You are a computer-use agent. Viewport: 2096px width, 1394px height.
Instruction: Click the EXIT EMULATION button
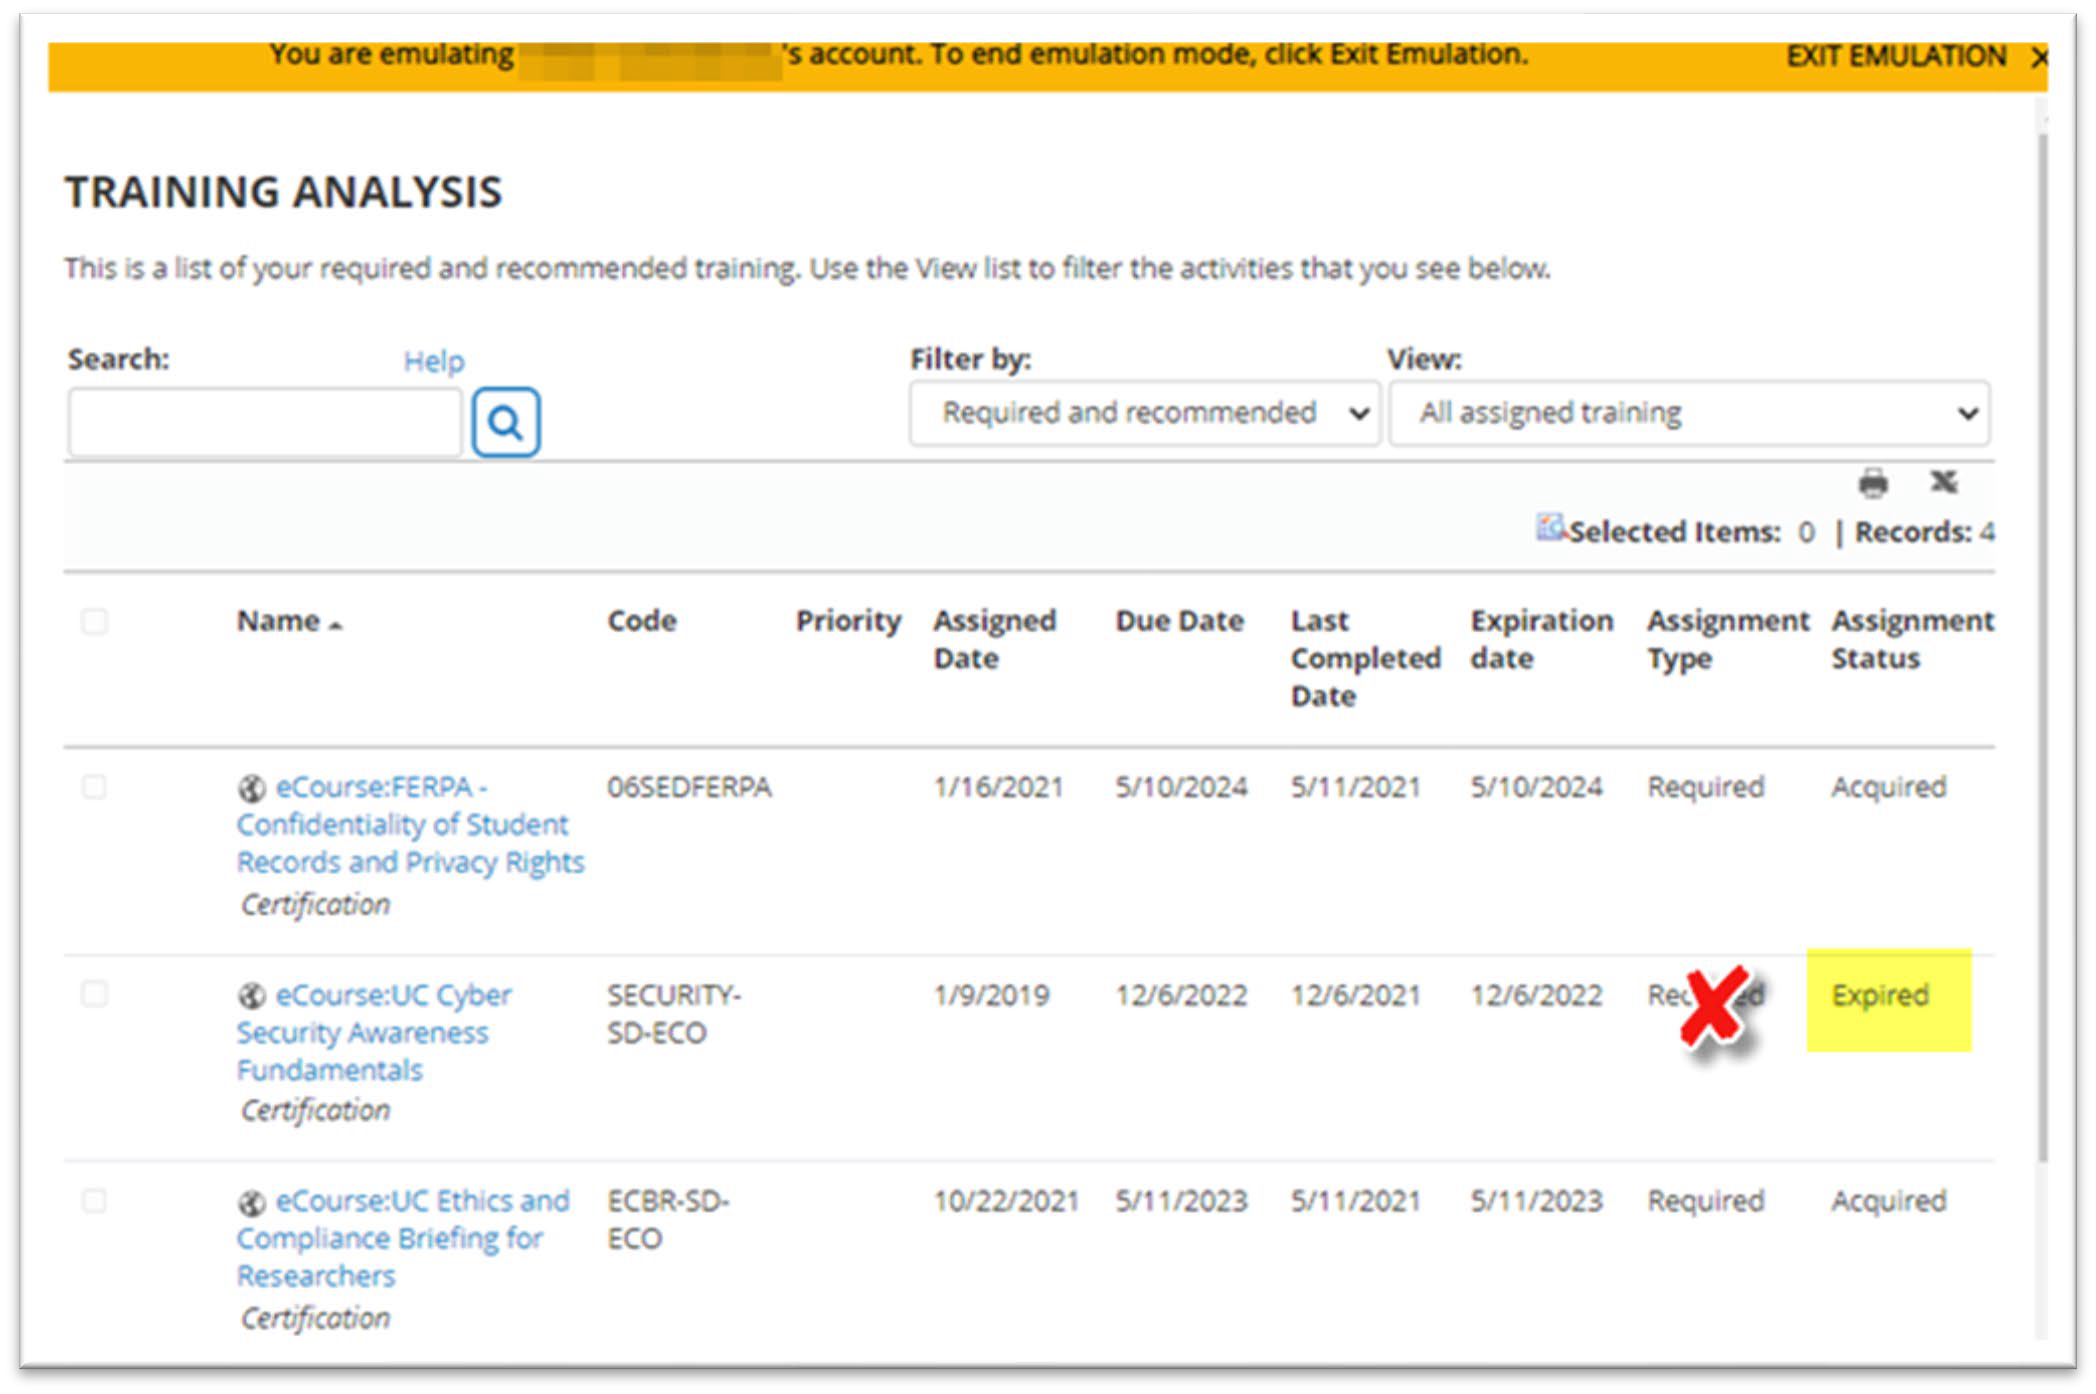point(1896,56)
